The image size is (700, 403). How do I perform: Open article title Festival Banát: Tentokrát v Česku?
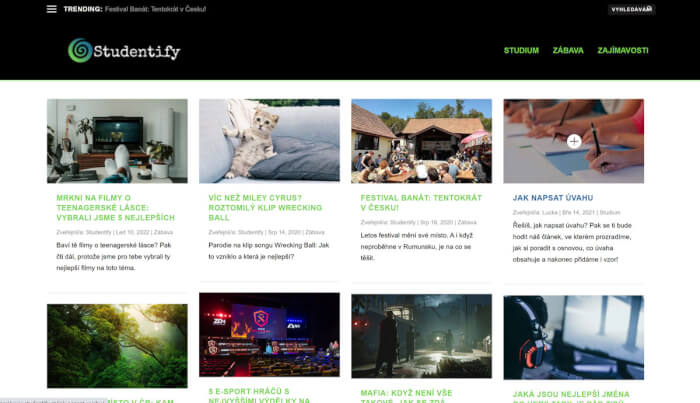421,203
